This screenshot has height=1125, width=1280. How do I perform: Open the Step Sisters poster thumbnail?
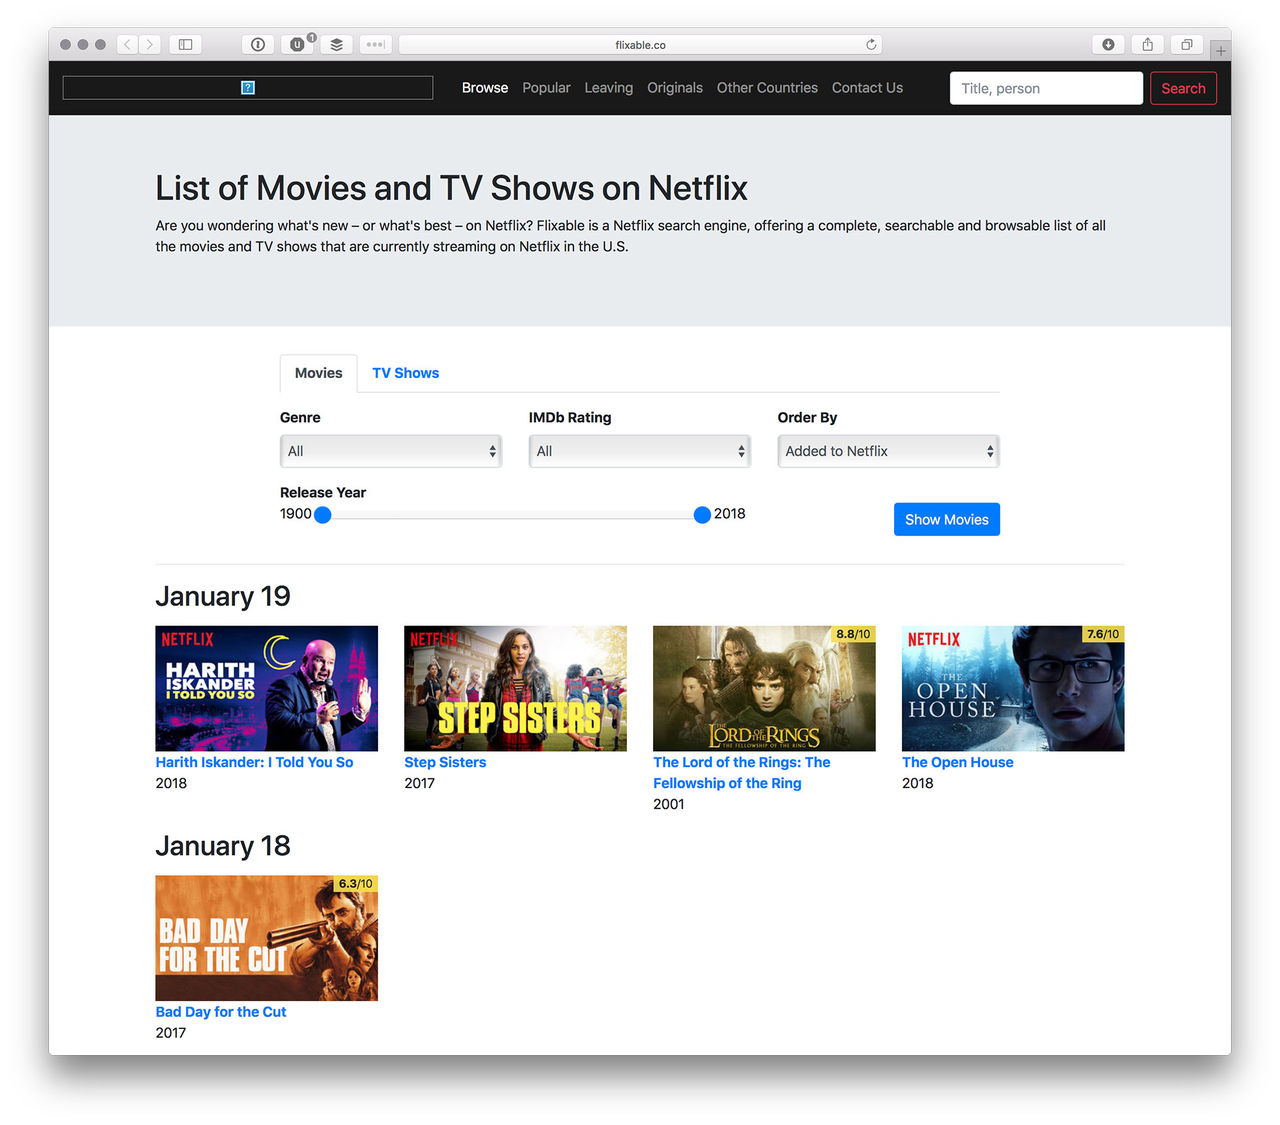click(x=515, y=688)
